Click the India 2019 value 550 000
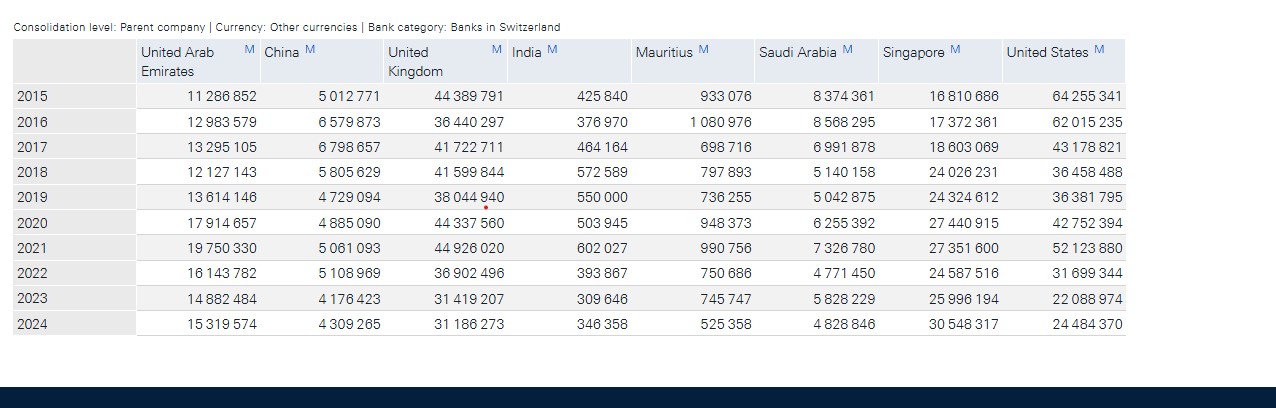Image resolution: width=1276 pixels, height=408 pixels. (602, 198)
